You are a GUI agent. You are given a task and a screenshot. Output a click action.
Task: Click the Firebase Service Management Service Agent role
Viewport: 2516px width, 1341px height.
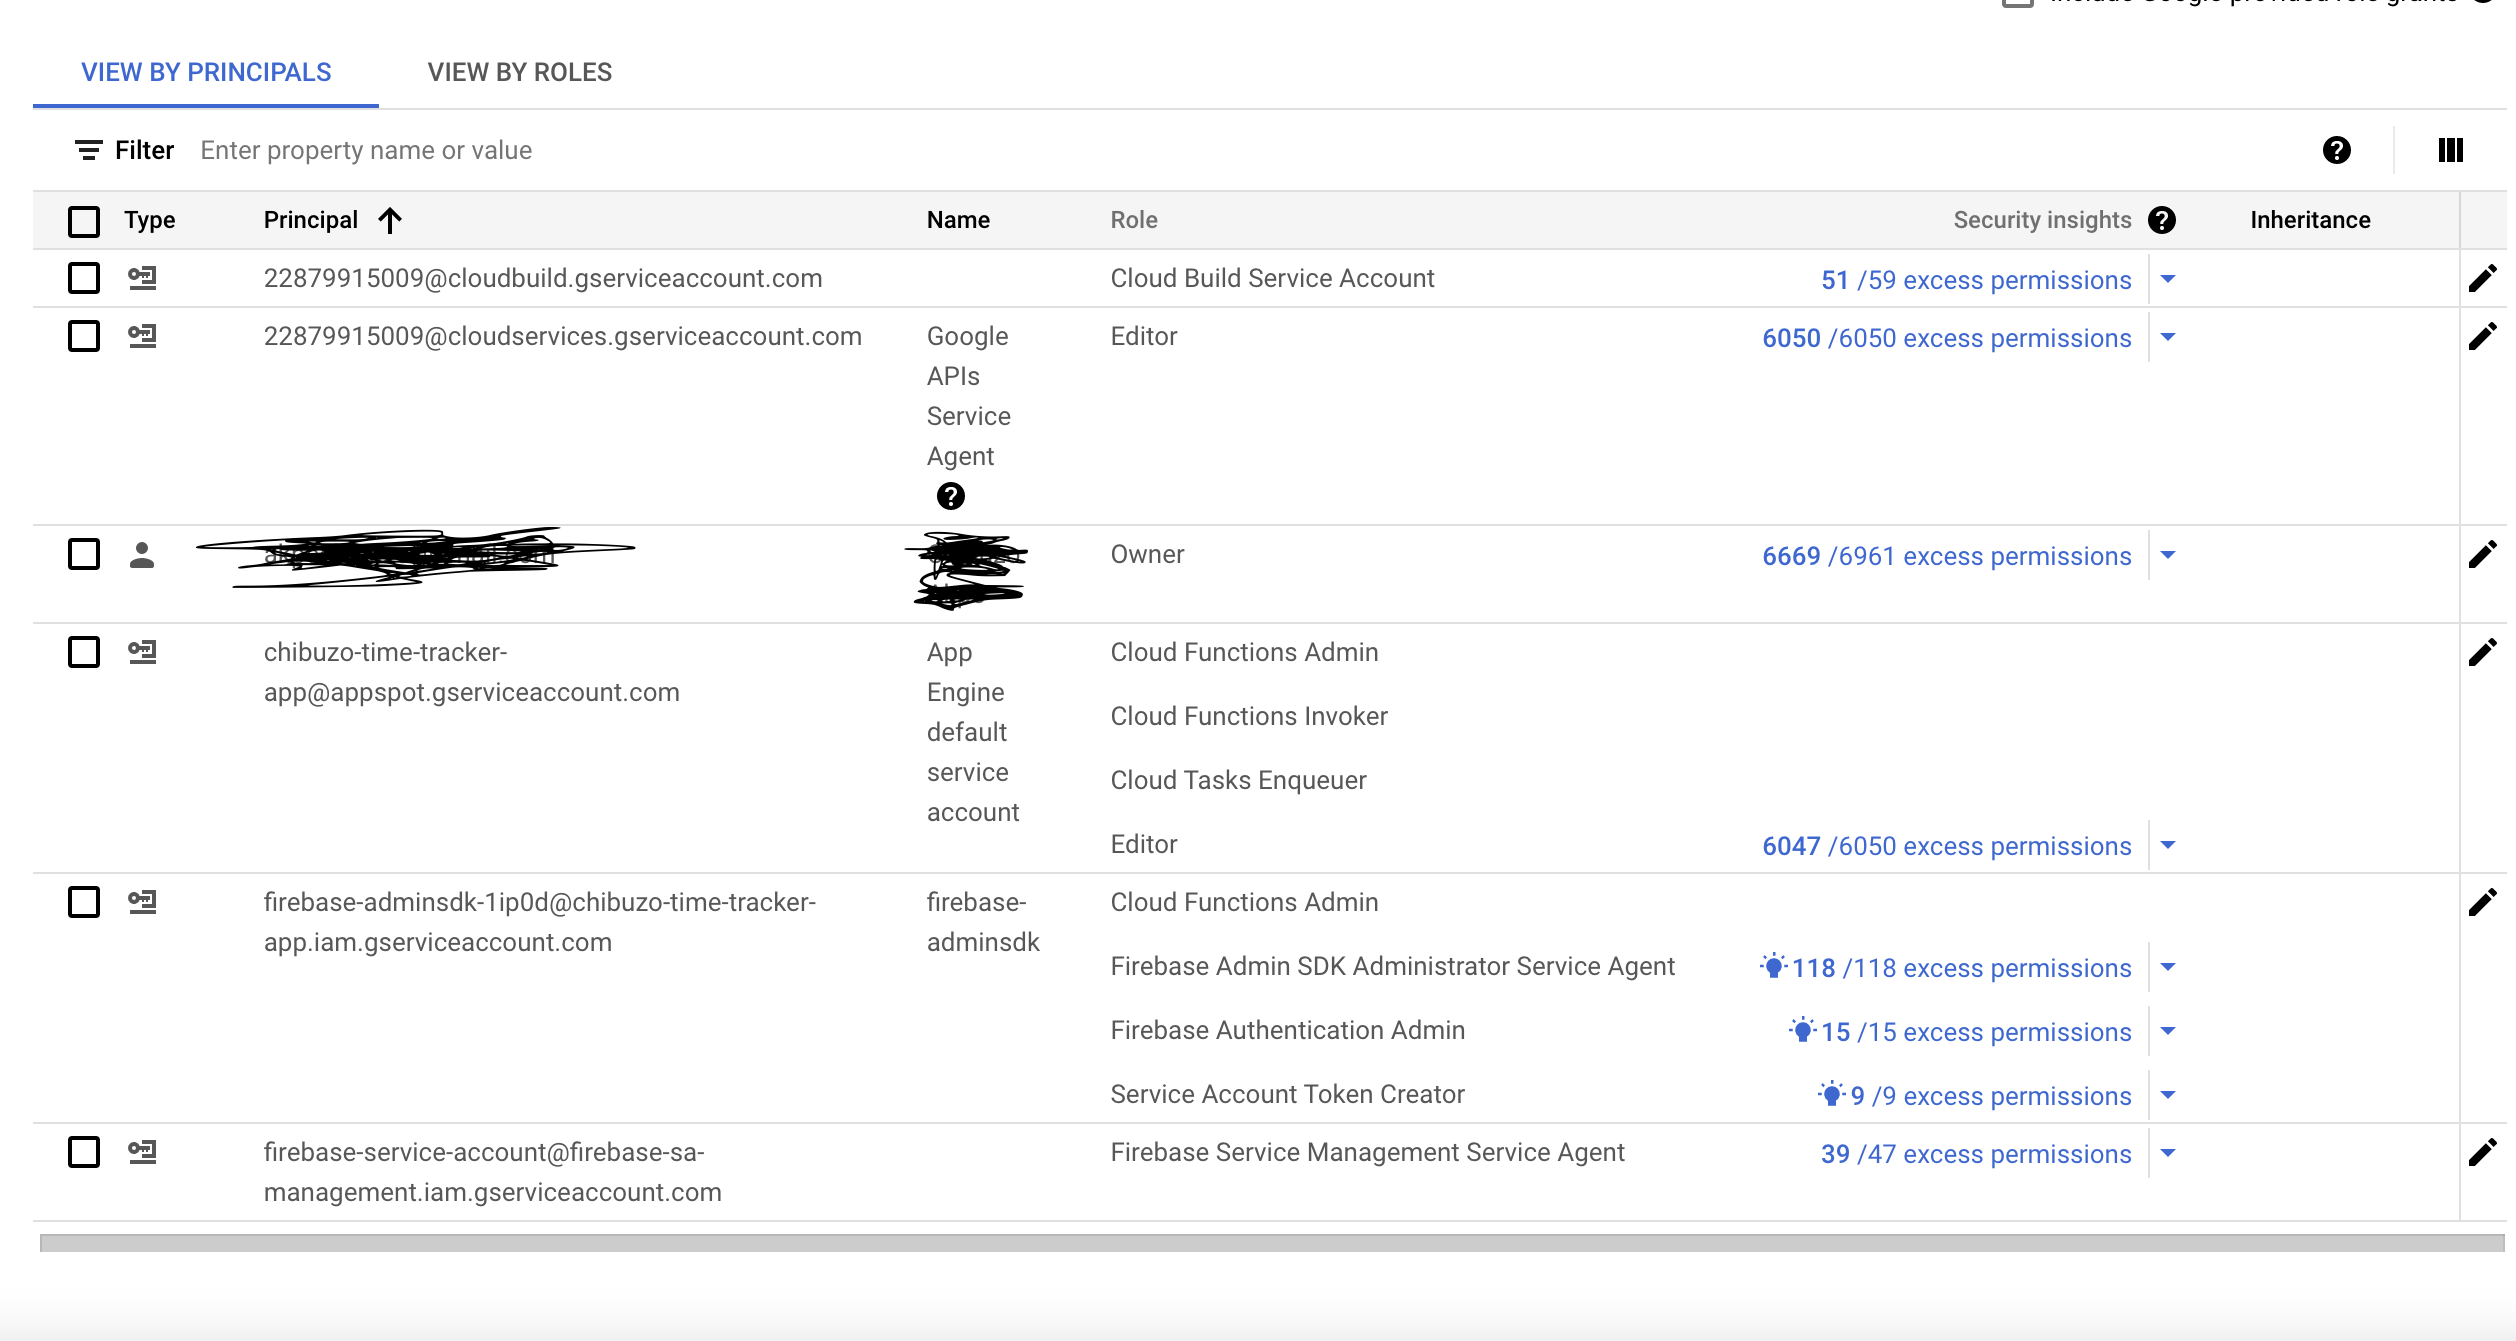tap(1367, 1152)
